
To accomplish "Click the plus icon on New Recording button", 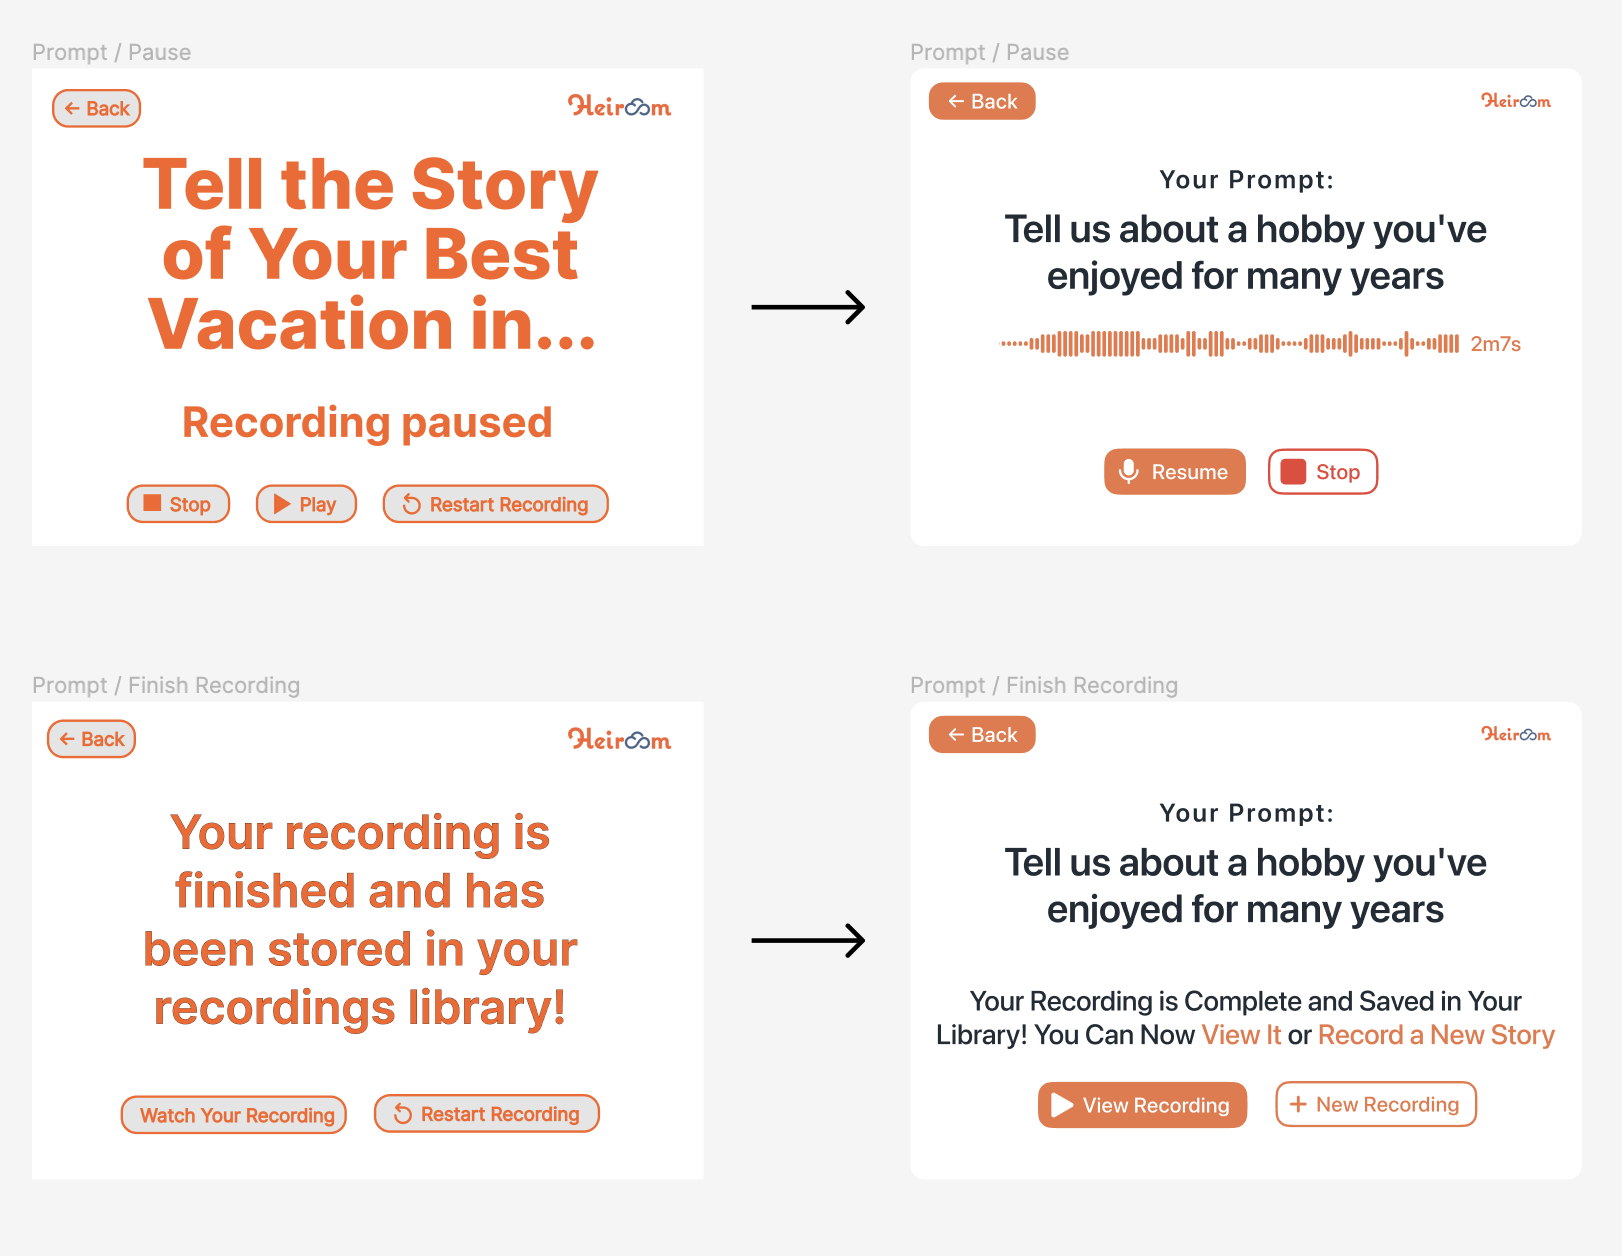I will (1299, 1104).
